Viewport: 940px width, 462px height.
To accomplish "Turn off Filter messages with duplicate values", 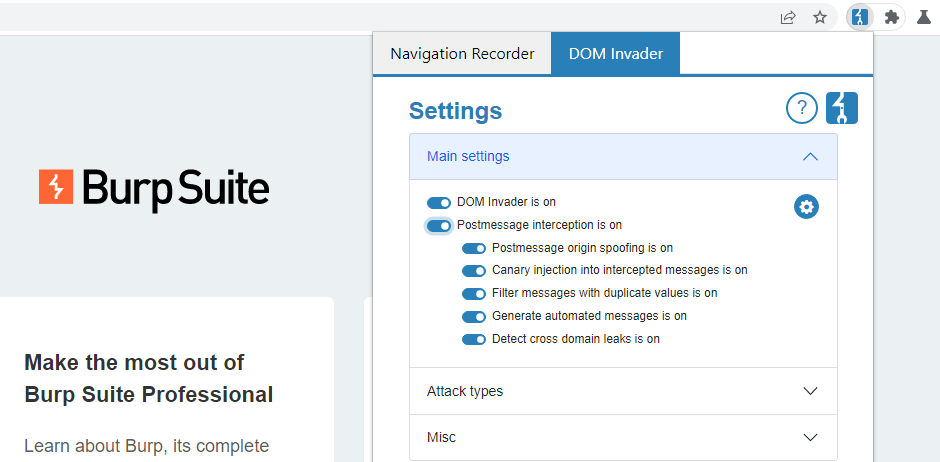I will [474, 294].
